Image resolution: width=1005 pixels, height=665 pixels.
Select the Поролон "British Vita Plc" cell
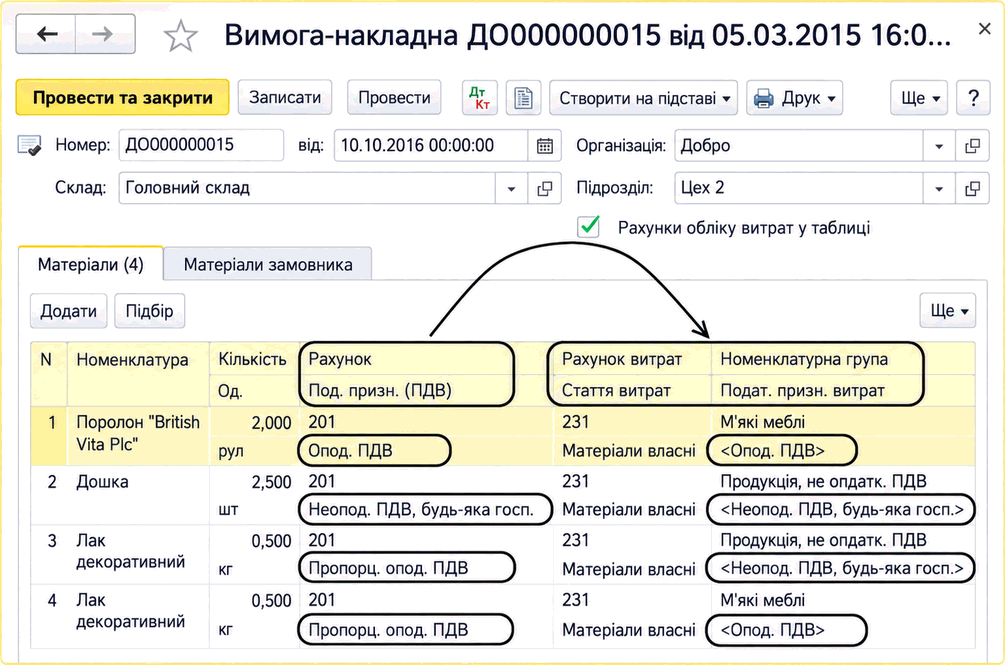tap(138, 436)
